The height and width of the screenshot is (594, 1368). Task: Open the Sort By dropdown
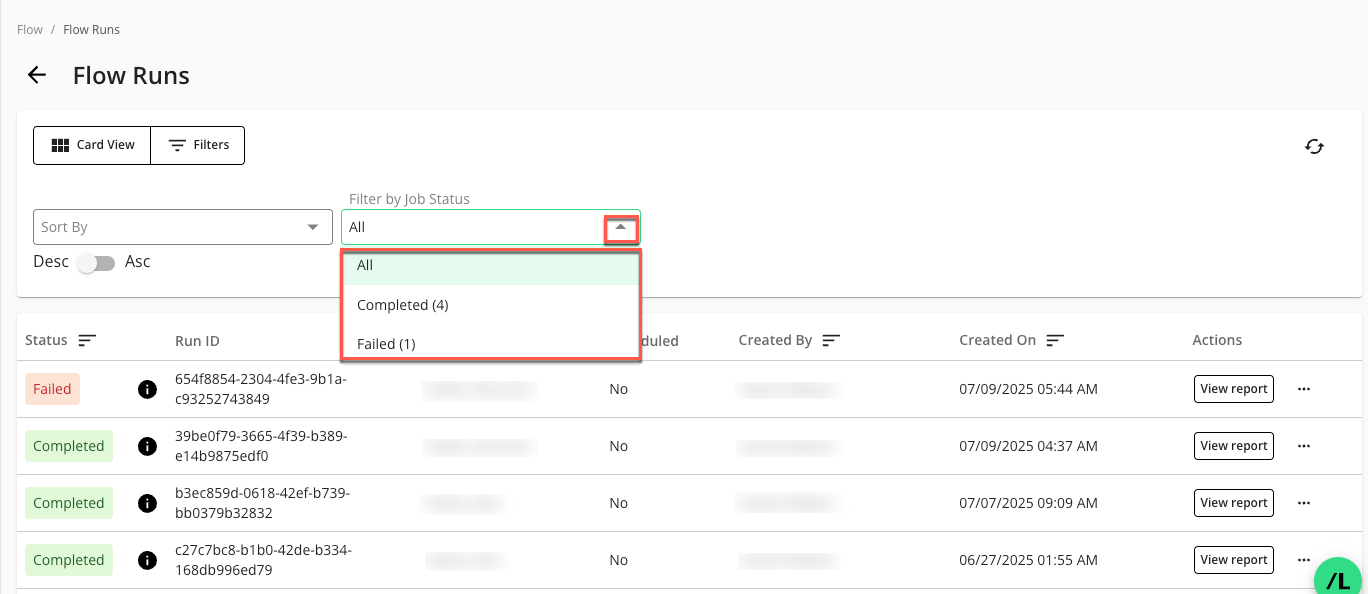point(183,227)
